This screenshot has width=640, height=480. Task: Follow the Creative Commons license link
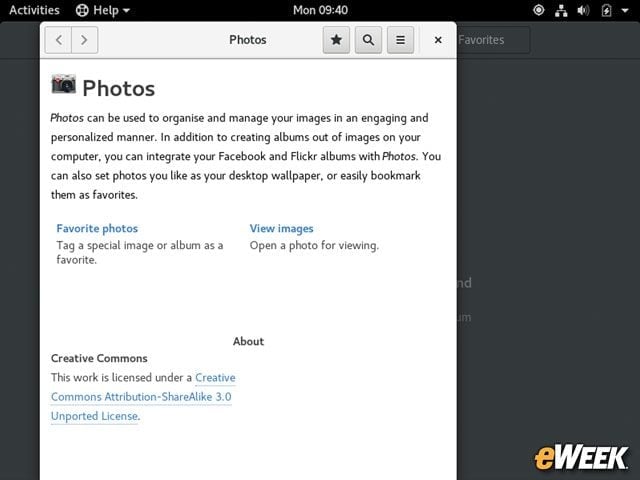pyautogui.click(x=141, y=397)
